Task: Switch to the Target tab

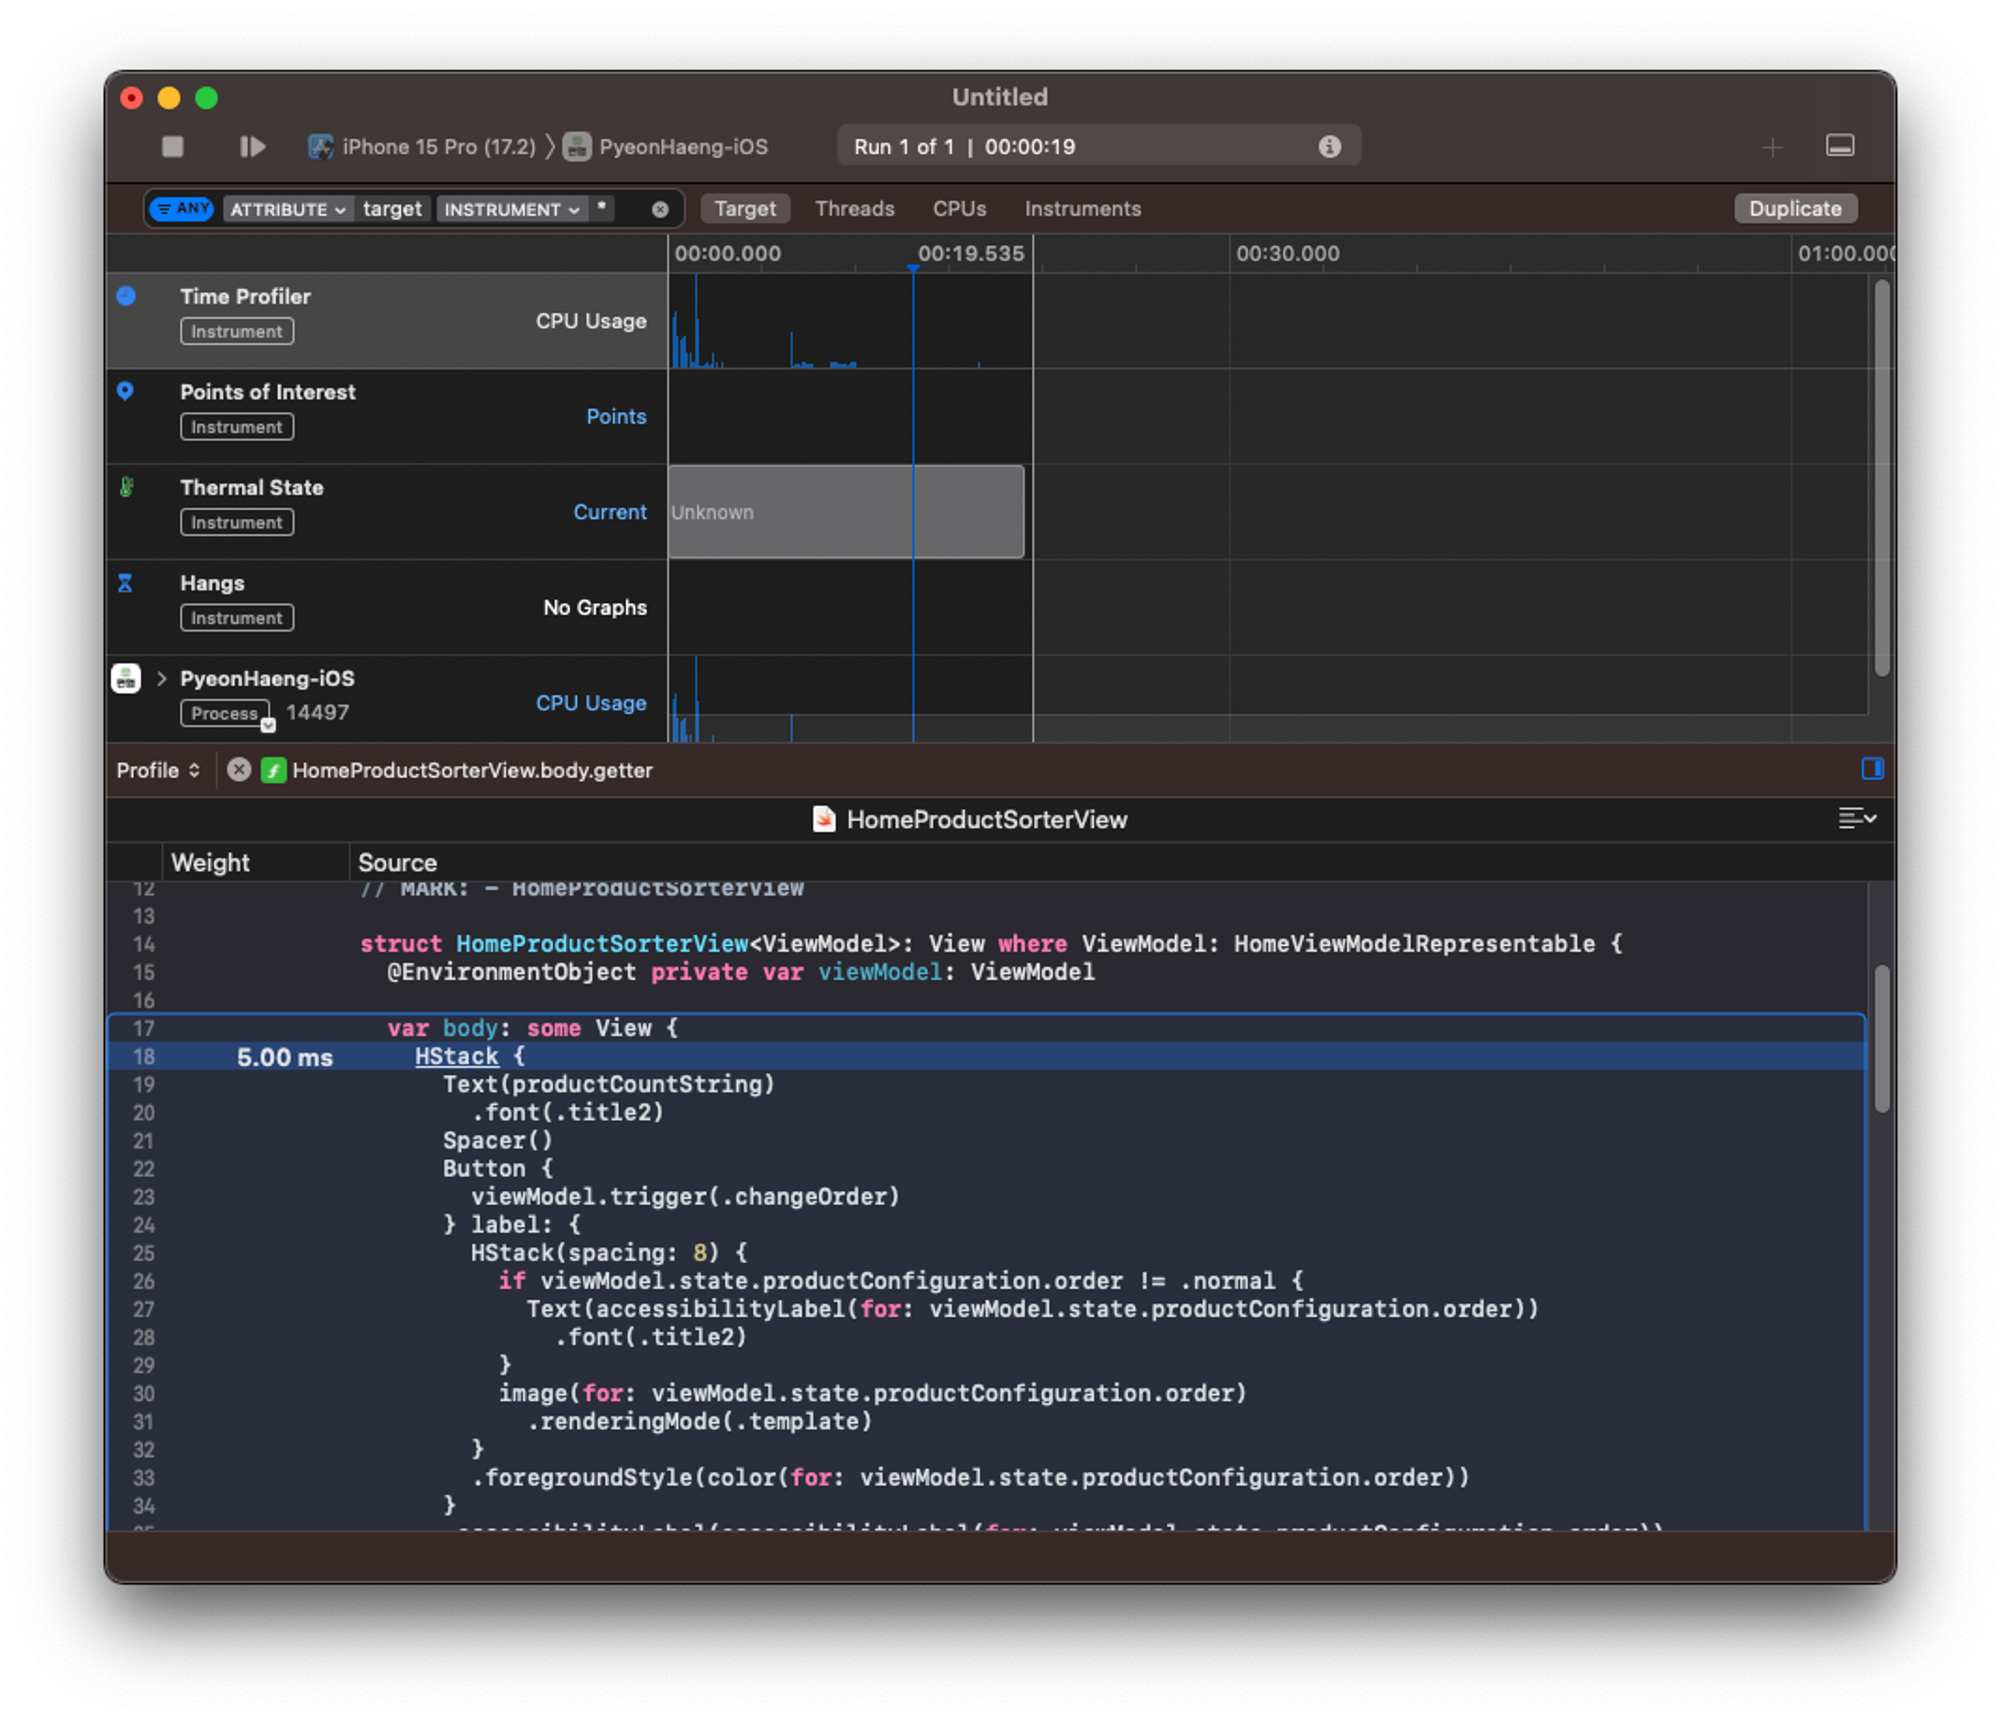Action: (x=745, y=209)
